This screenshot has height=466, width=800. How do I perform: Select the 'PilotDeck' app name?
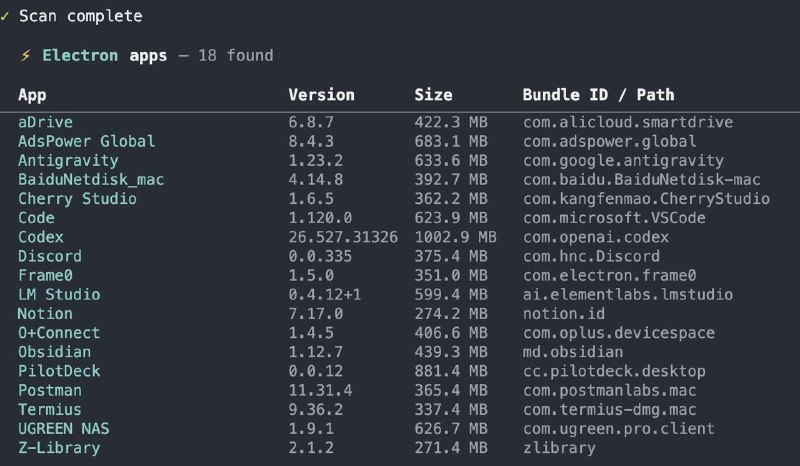point(59,371)
